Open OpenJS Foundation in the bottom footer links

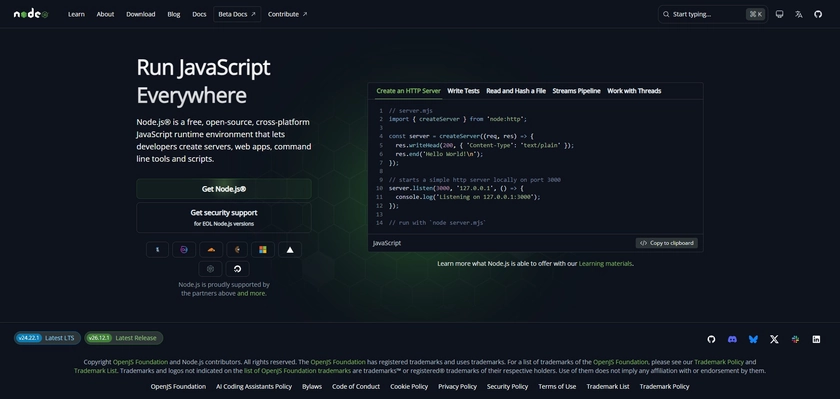(178, 386)
